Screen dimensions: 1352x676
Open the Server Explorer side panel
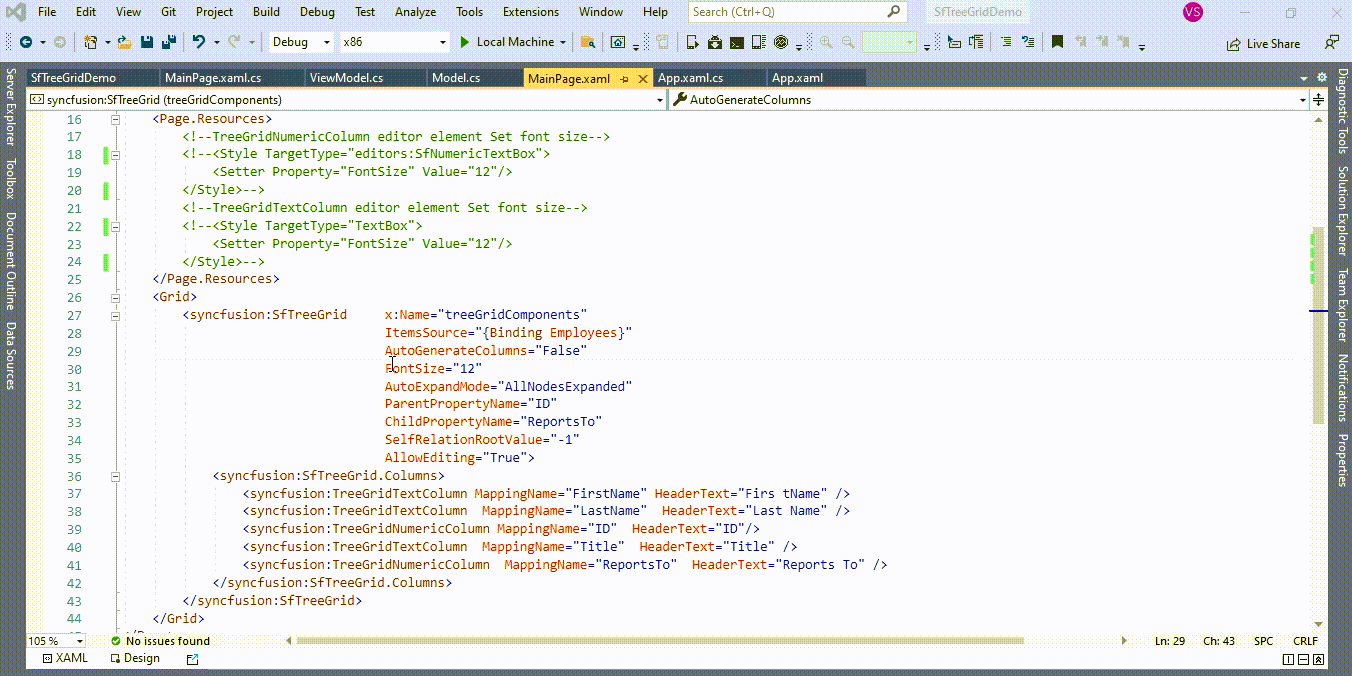coord(9,109)
